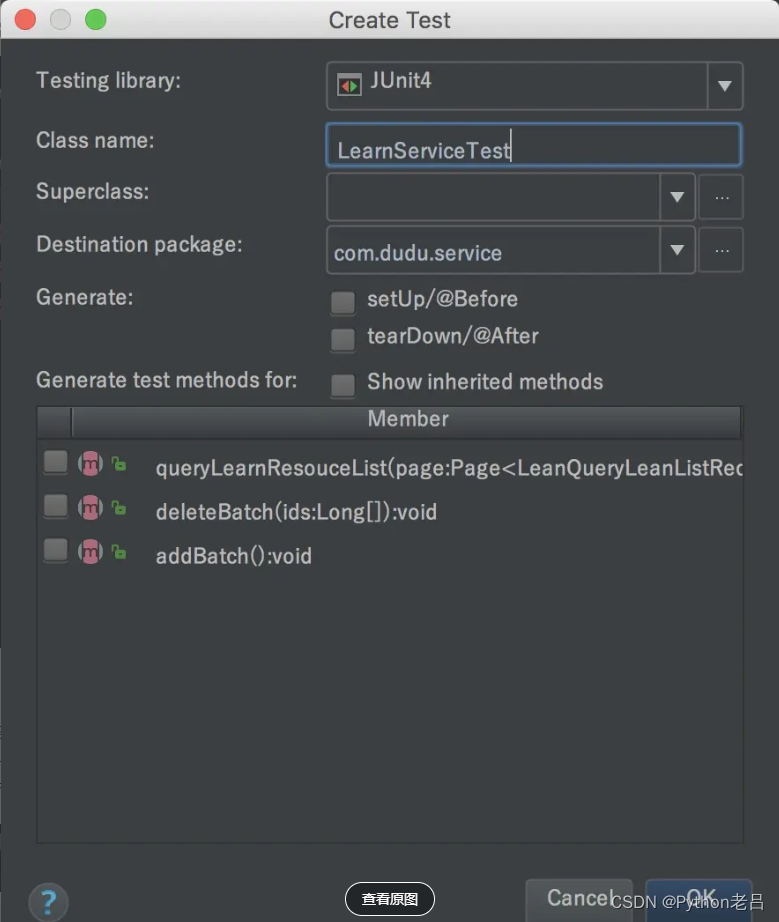The width and height of the screenshot is (779, 922).
Task: Click the help question mark icon
Action: 48,902
